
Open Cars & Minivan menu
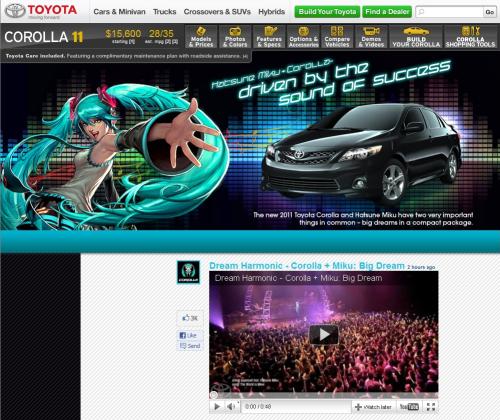click(x=119, y=12)
